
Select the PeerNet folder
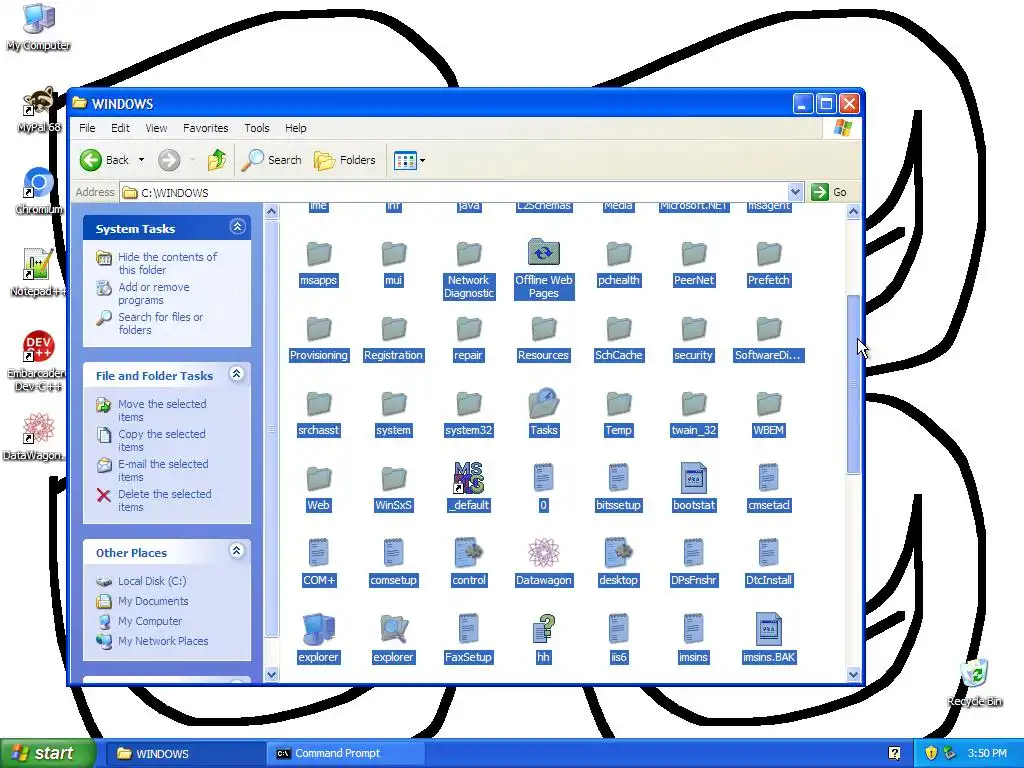coord(694,263)
